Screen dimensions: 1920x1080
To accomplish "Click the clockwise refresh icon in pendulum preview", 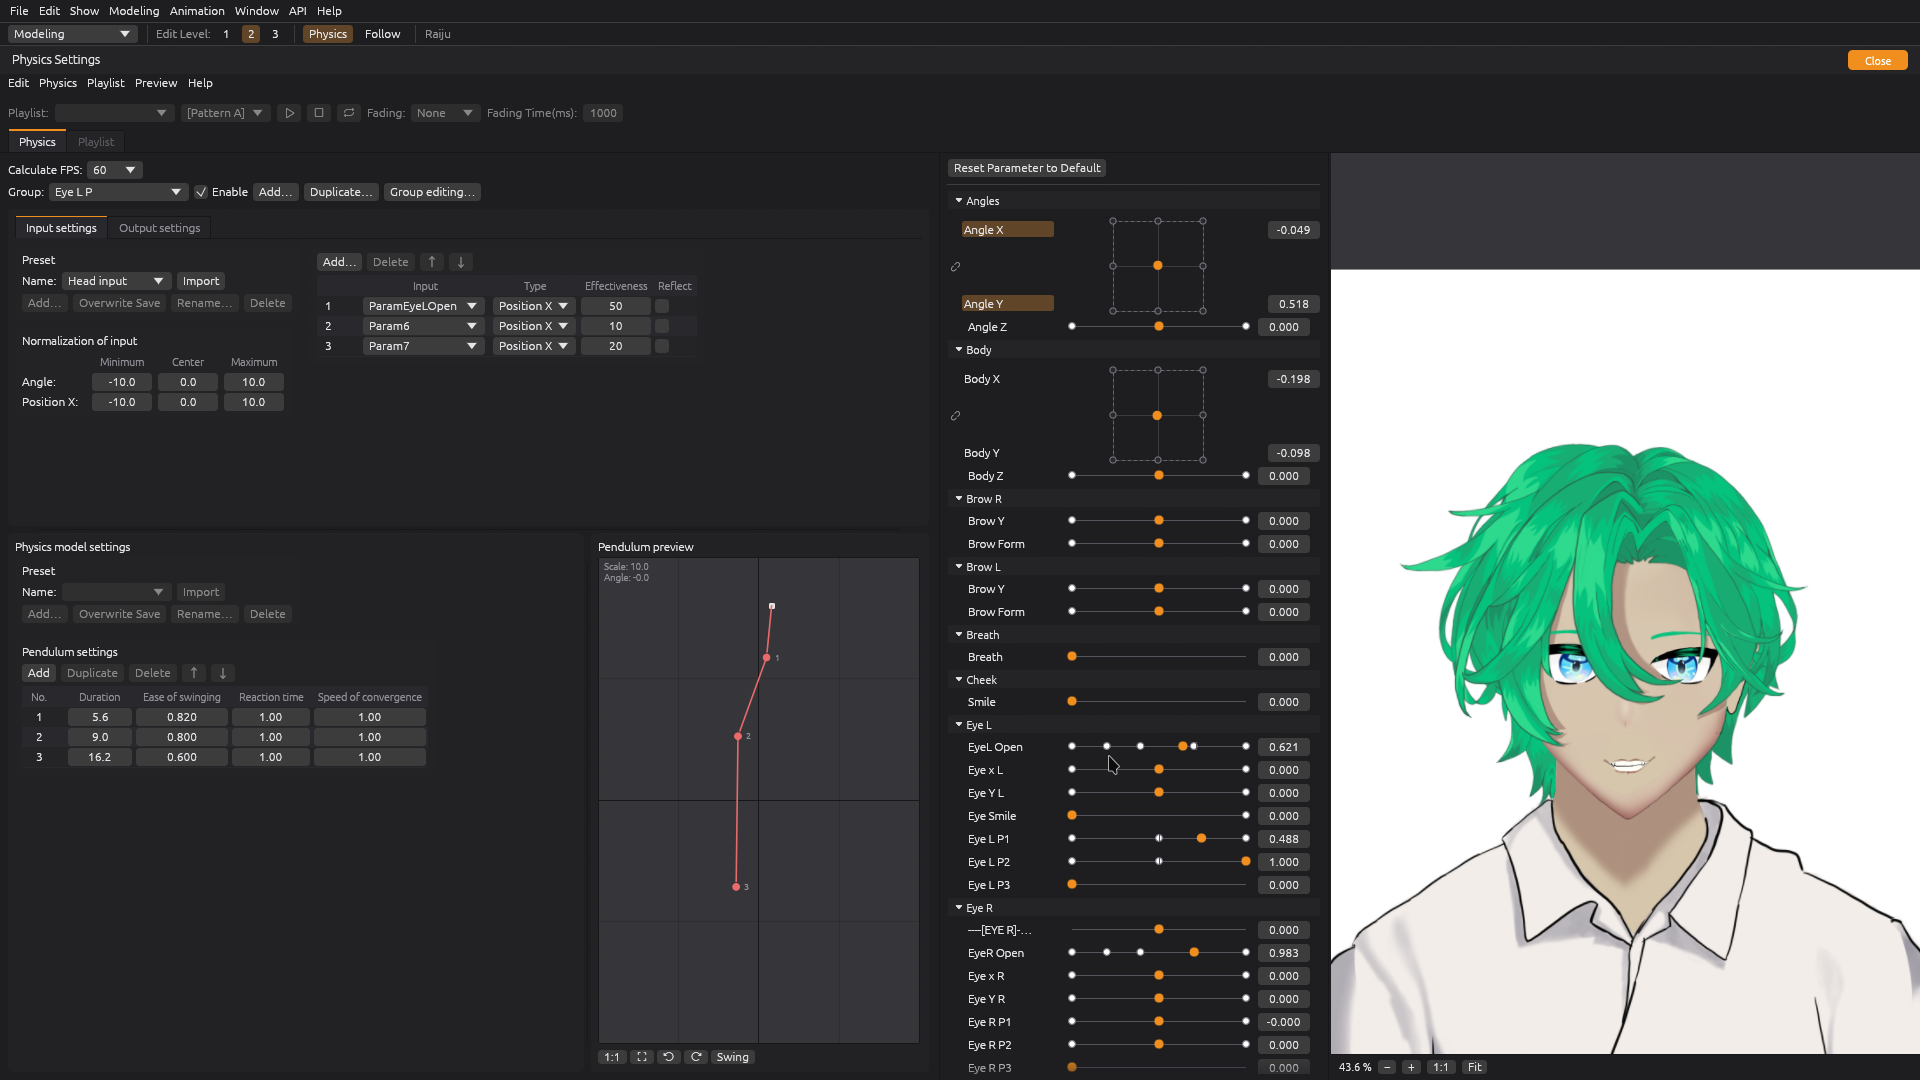I will [x=697, y=1057].
